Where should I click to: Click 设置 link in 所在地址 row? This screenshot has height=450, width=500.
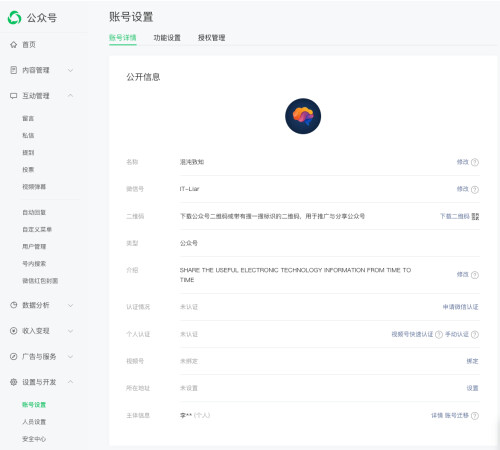[472, 388]
